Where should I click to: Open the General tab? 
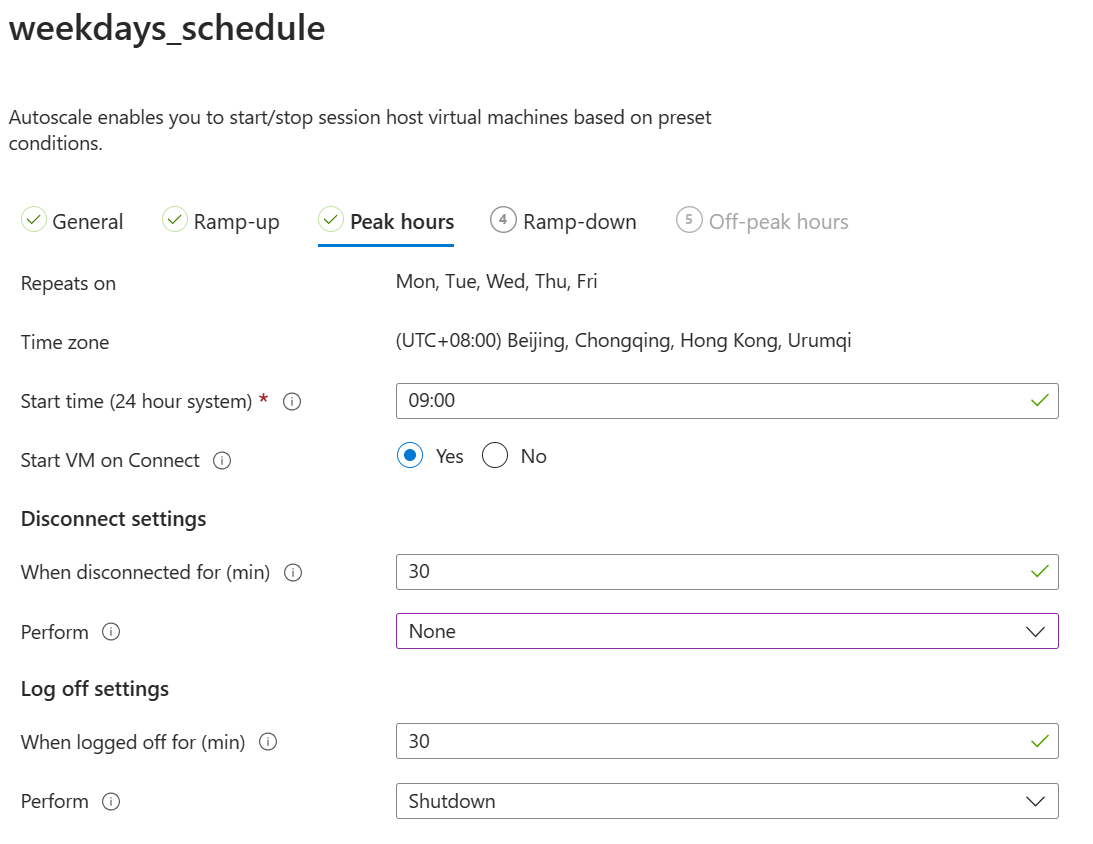click(87, 221)
